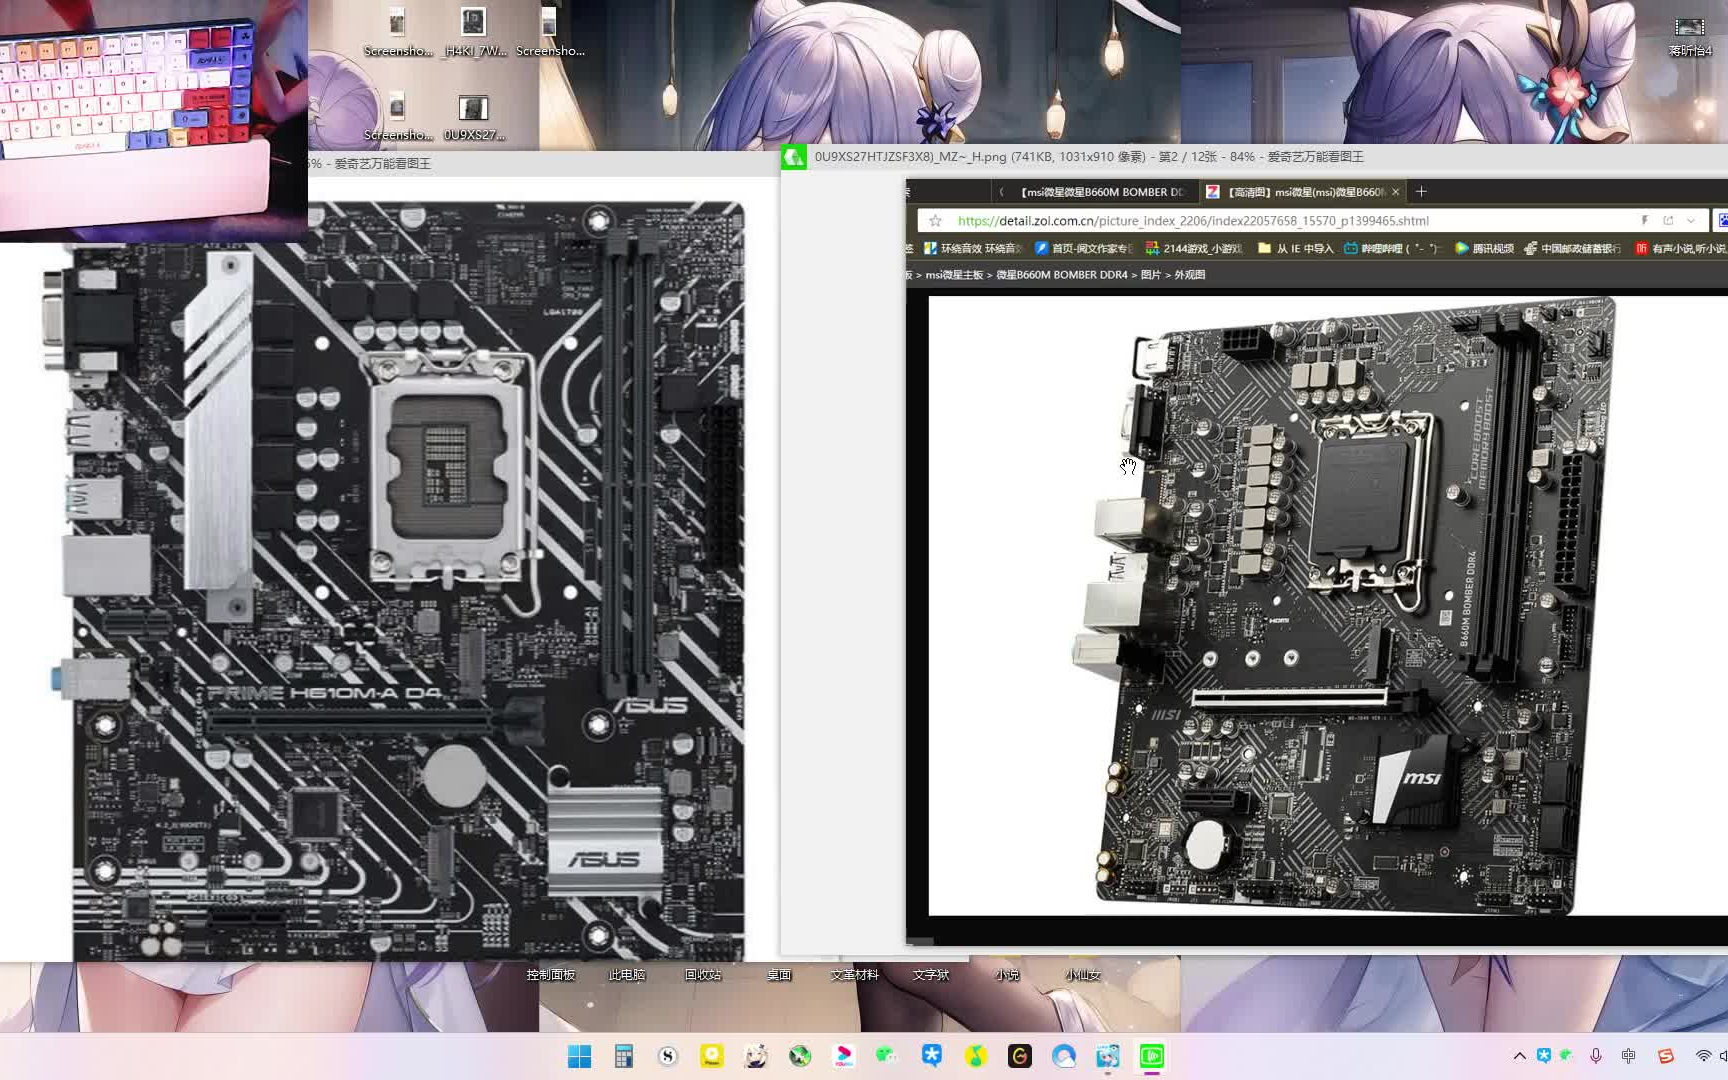Viewport: 1728px width, 1080px height.
Task: Click the 中国邮政储蓄银行 bookmark
Action: 1573,248
